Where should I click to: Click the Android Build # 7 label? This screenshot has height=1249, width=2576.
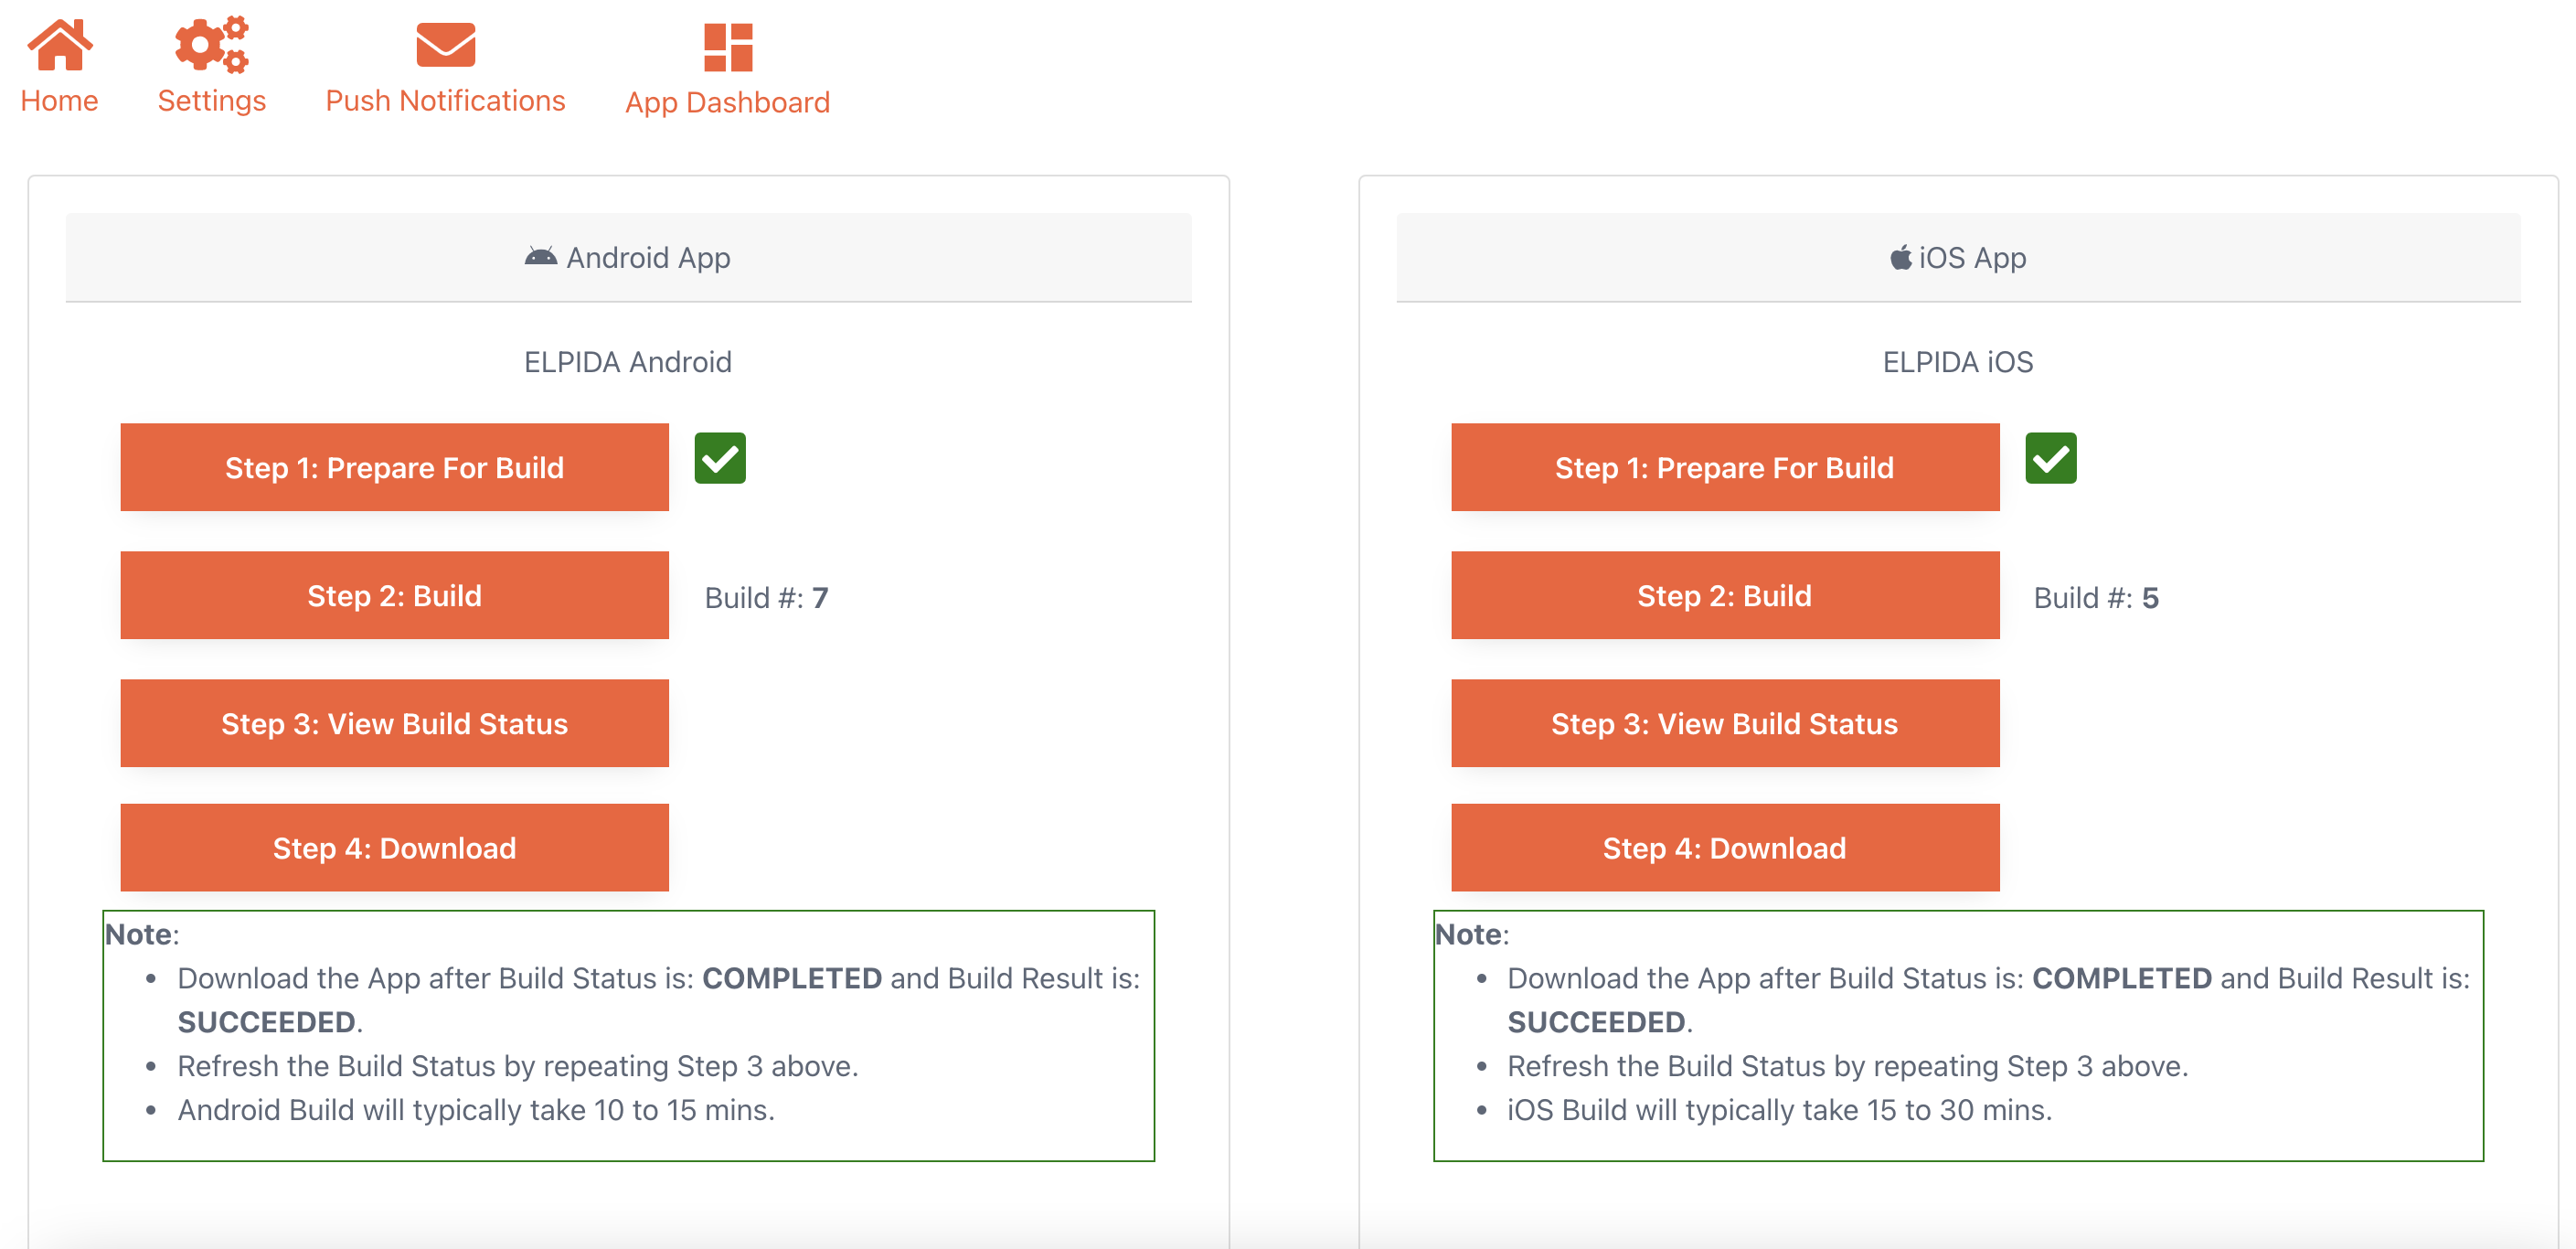pos(766,598)
